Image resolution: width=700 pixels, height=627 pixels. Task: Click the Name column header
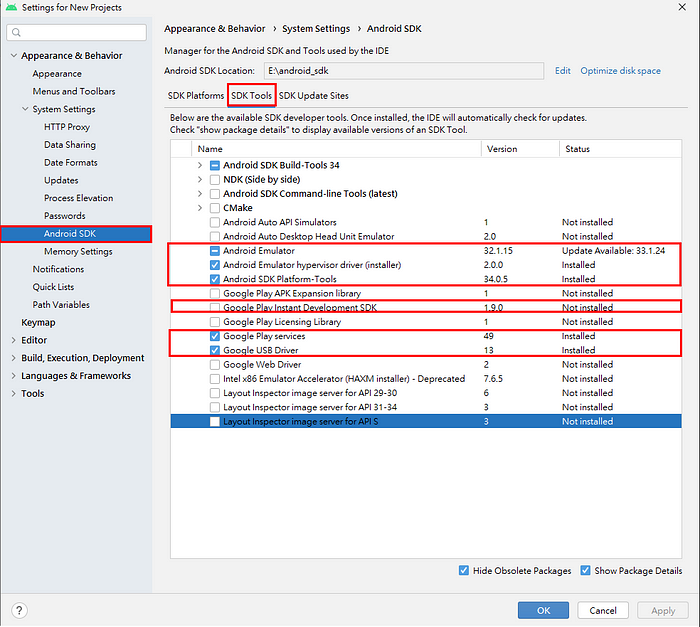tap(336, 149)
